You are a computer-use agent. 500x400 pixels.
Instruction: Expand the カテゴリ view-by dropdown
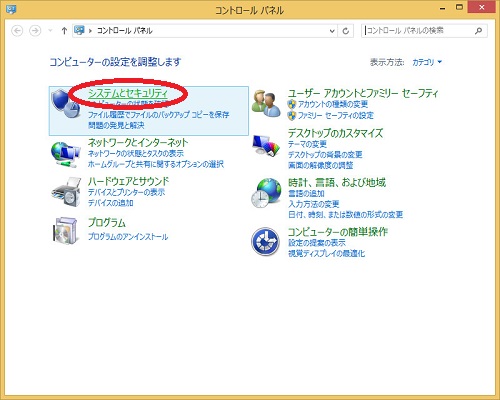click(427, 62)
